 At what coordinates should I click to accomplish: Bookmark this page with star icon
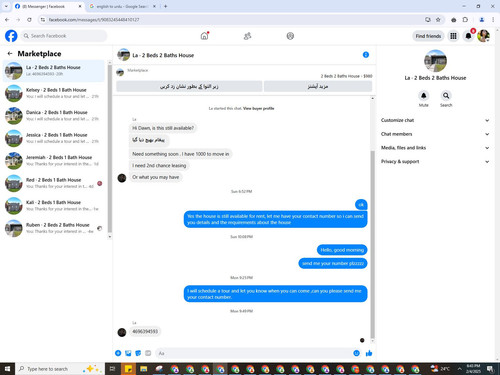tap(438, 20)
